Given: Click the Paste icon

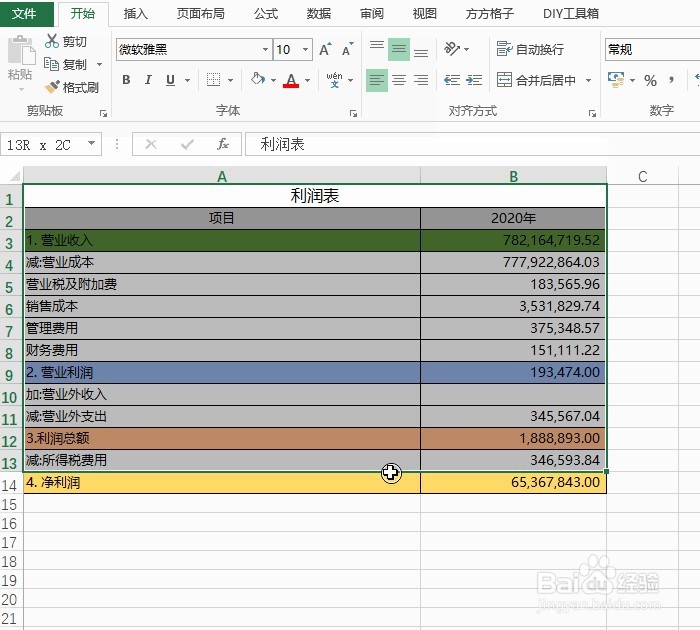Looking at the screenshot, I should pyautogui.click(x=21, y=50).
